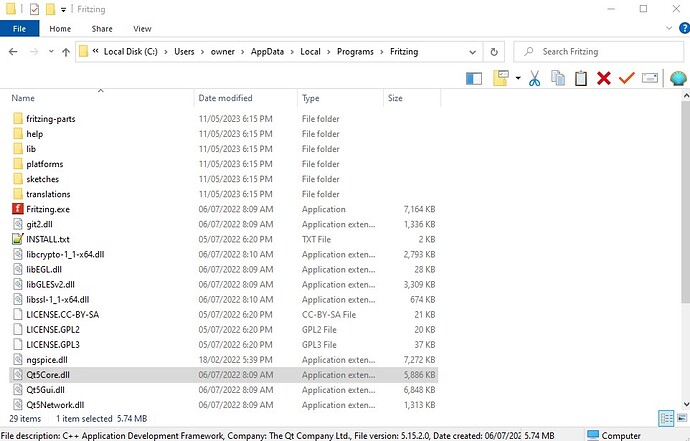Go back with the left arrow button

13,52
